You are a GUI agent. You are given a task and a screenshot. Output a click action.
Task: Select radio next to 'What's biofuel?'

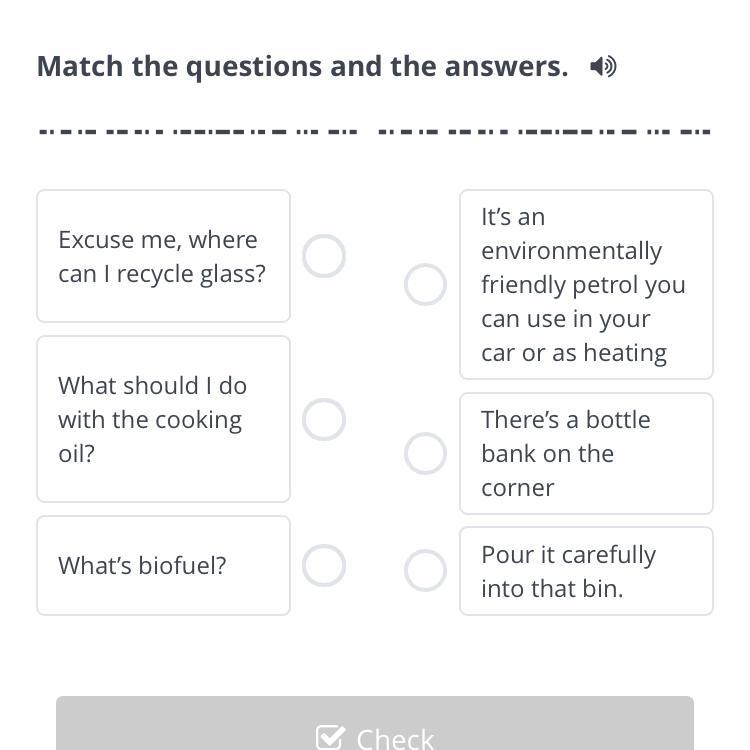(324, 565)
